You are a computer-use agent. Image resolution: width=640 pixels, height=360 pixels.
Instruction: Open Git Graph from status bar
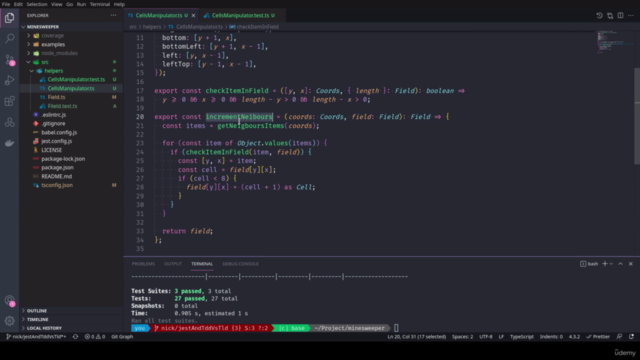(x=122, y=337)
